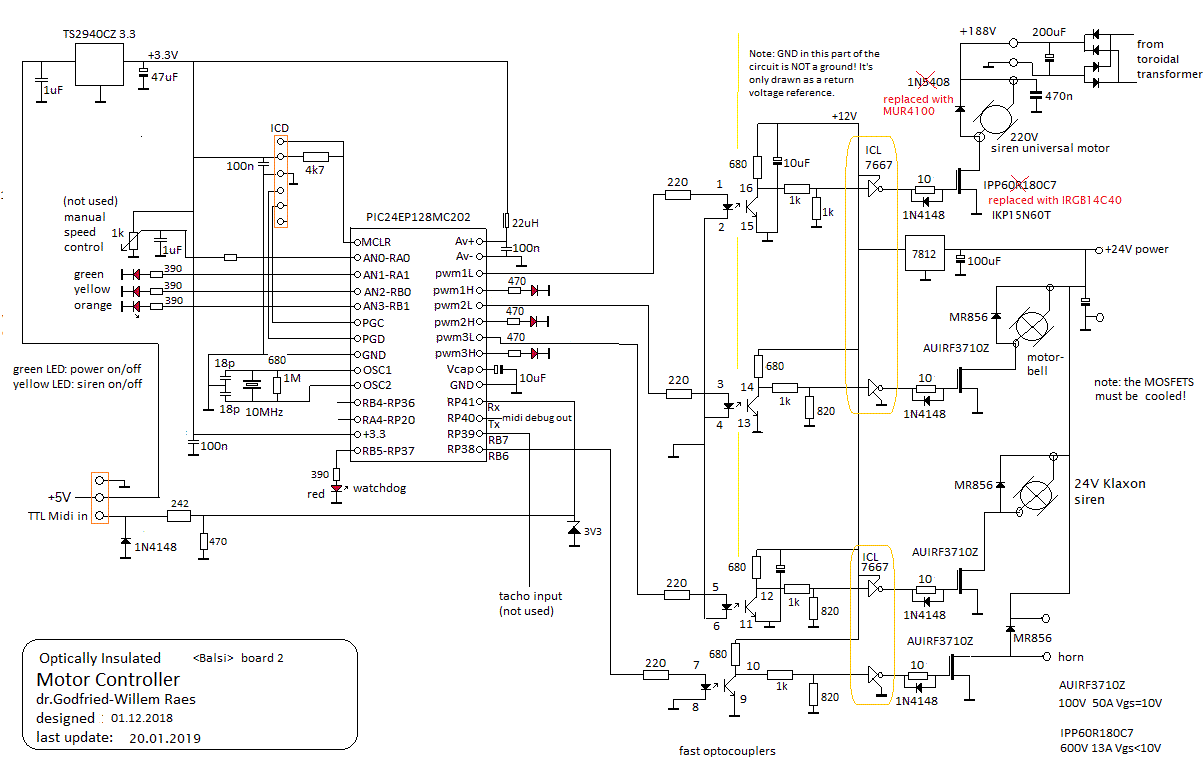Viewport: 1204px width, 767px height.
Task: Select the motor-bell lamp symbol
Action: pyautogui.click(x=1030, y=326)
